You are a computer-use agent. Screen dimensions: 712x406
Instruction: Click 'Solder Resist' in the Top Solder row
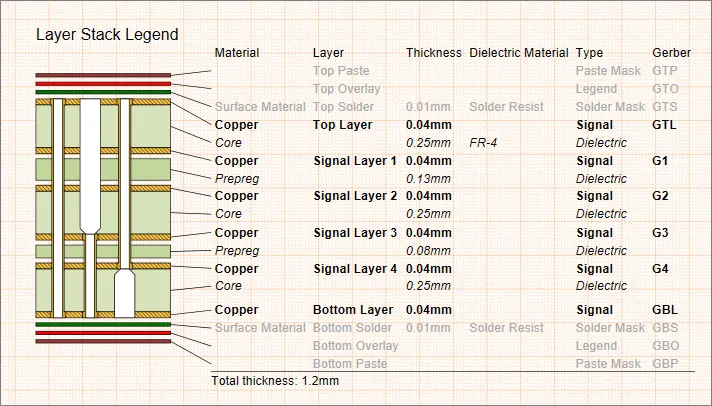[506, 107]
